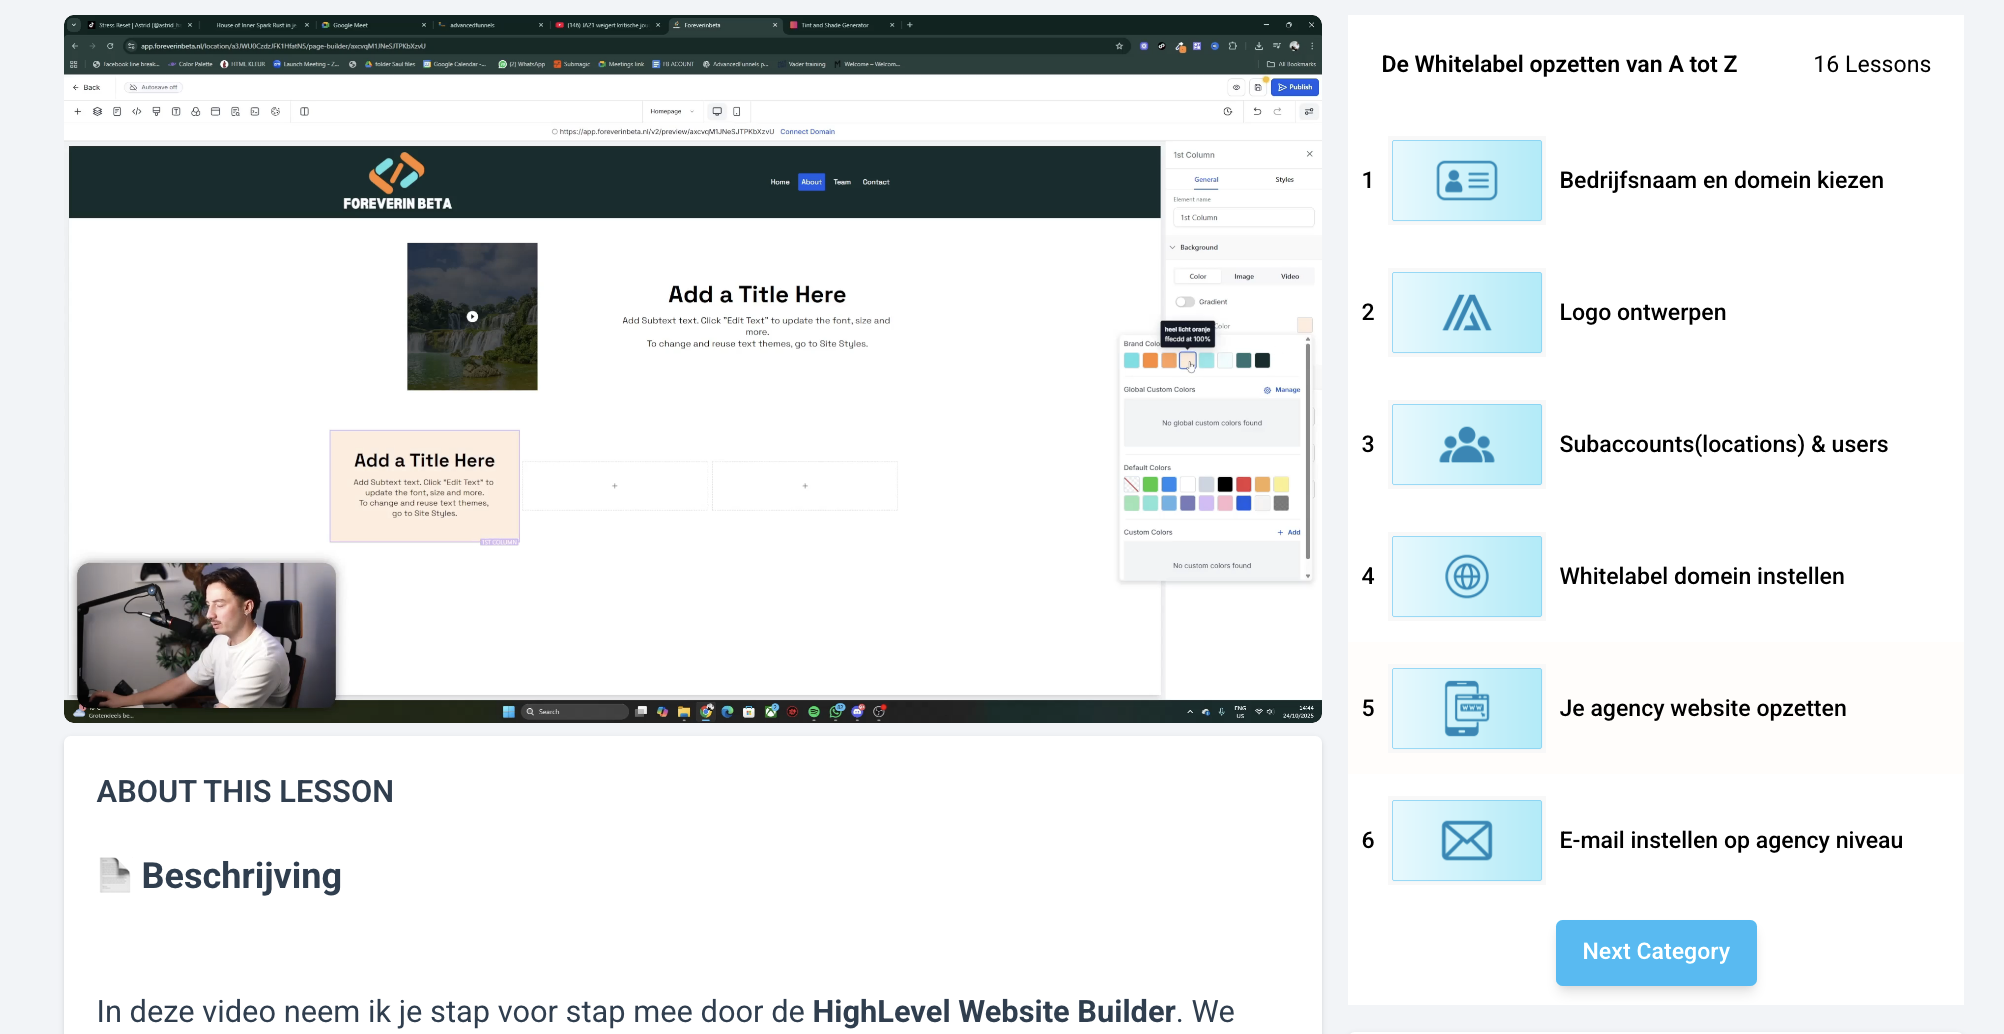
Task: Open Spotify from the Windows taskbar
Action: 814,712
